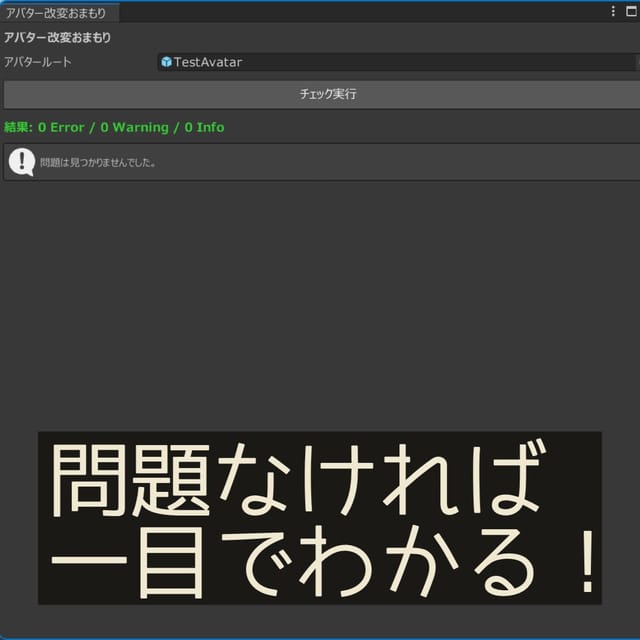The width and height of the screenshot is (640, 640).
Task: Click the empty panel area below message box
Action: tap(320, 300)
